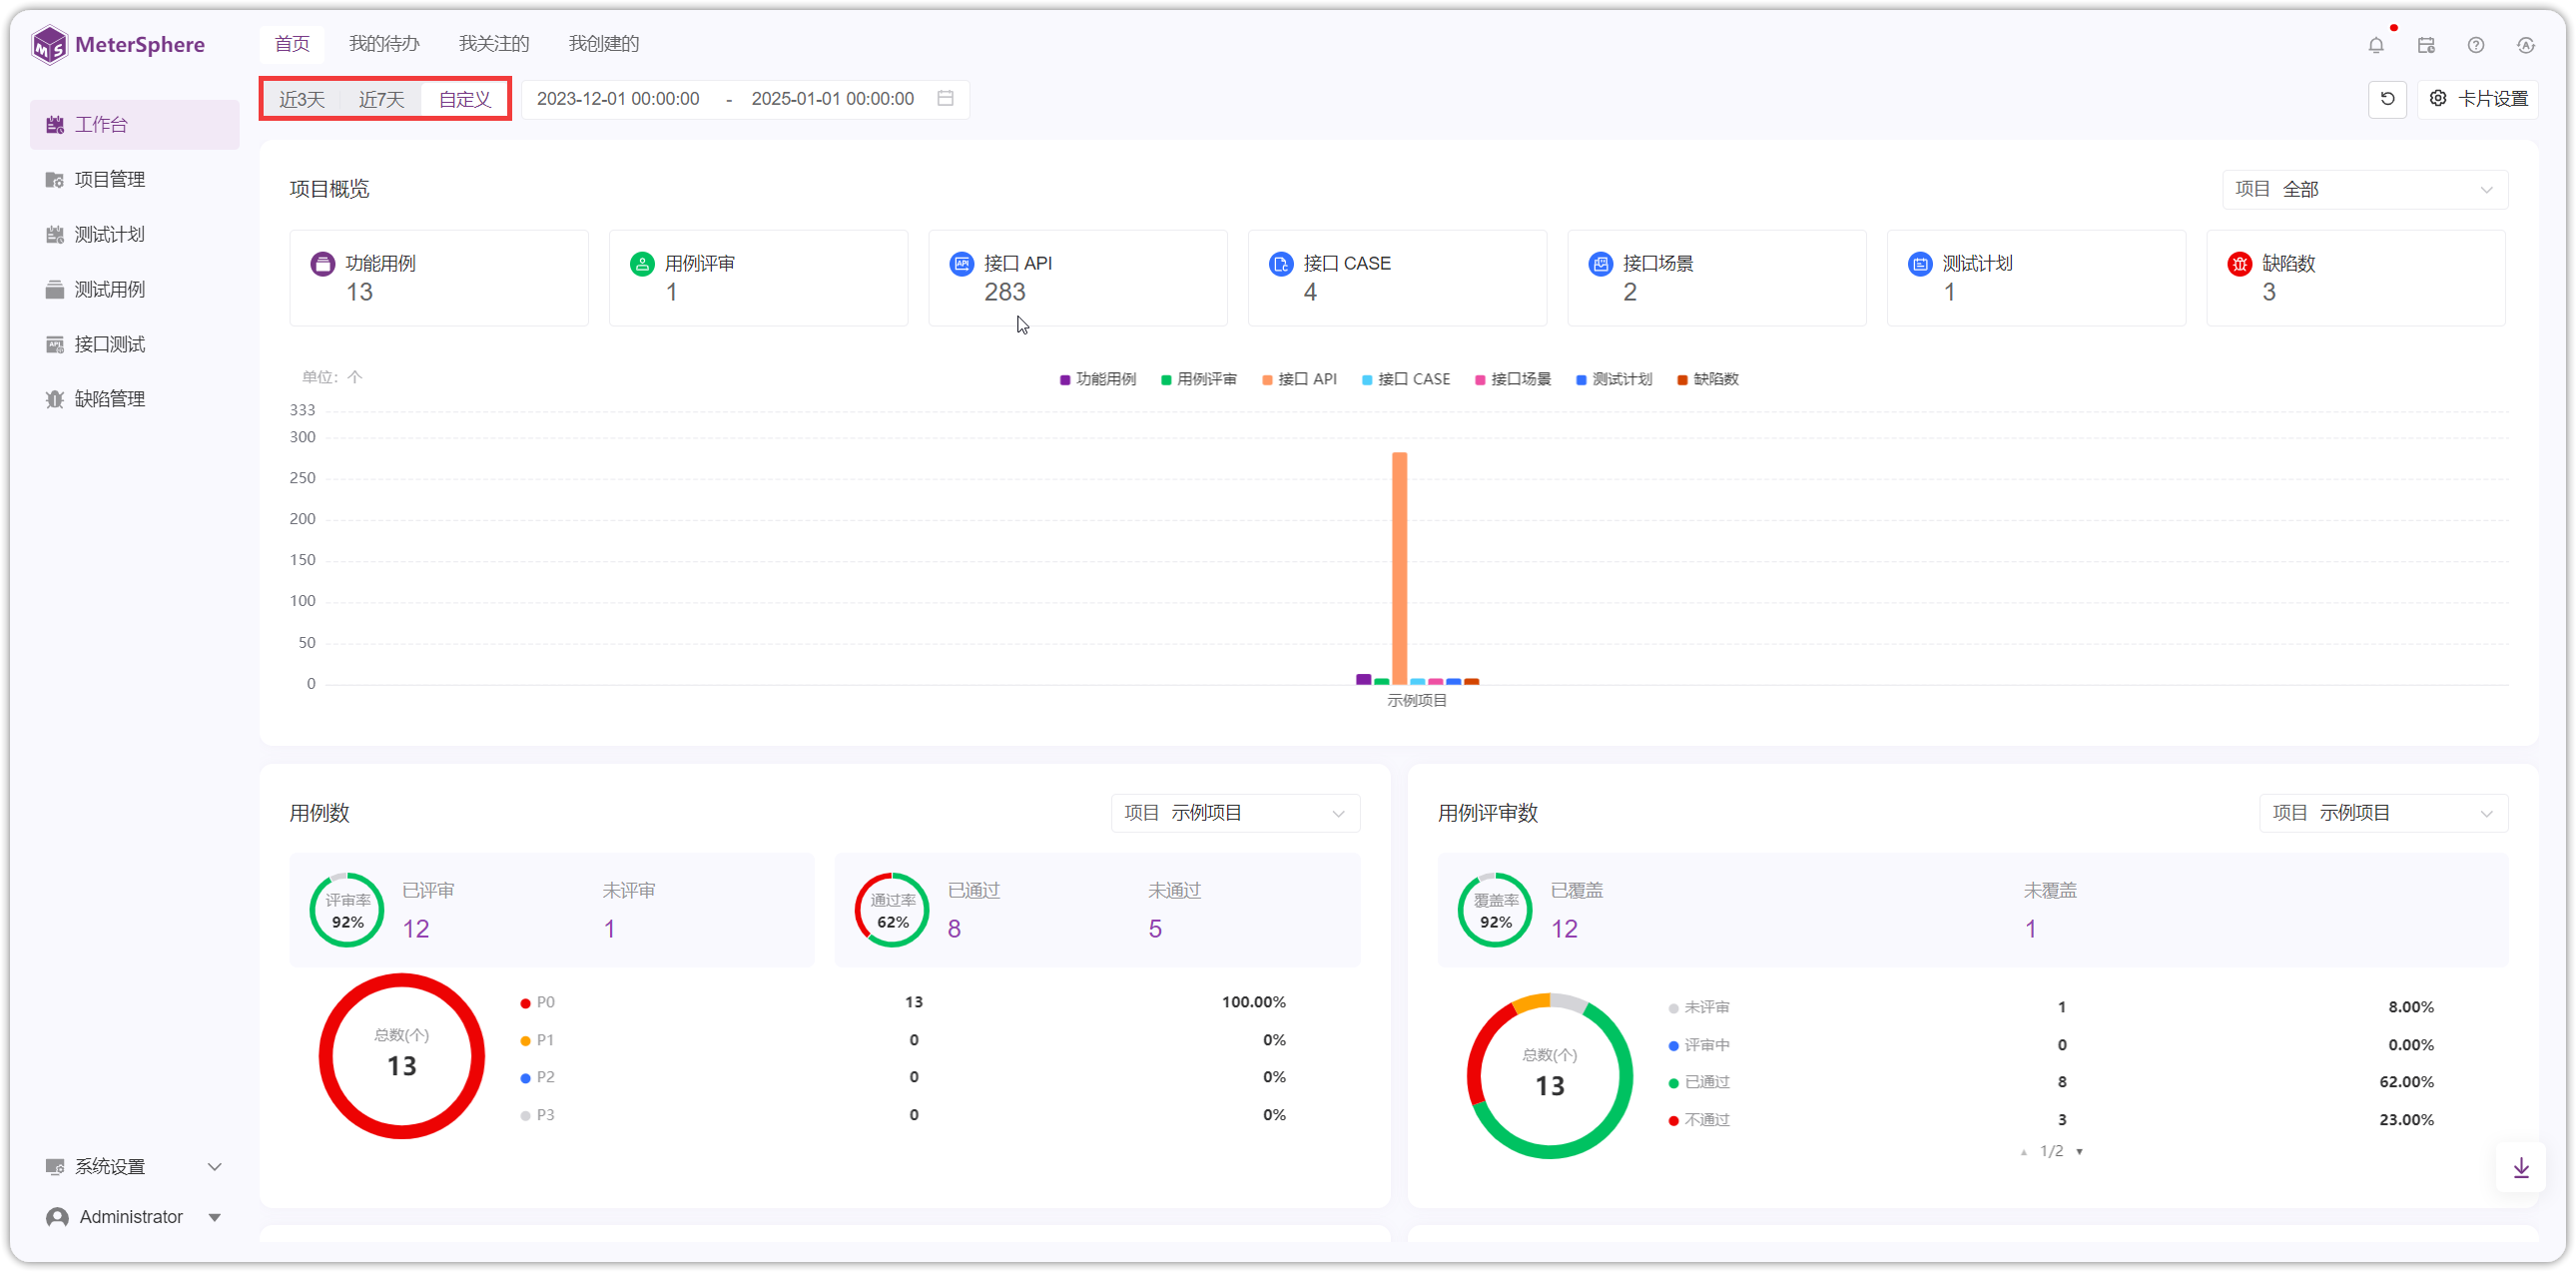Screen dimensions: 2576x1272
Task: Open project dropdown in 用例数 card
Action: coord(1235,813)
